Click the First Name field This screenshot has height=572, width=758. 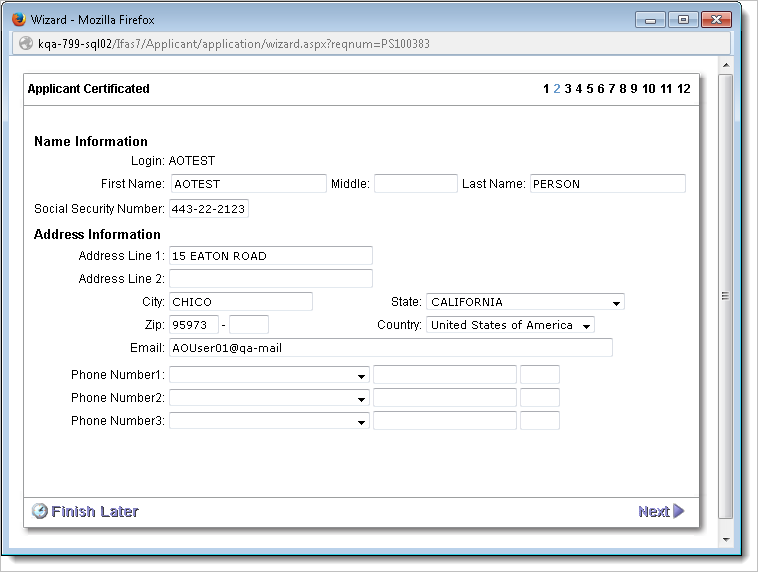coord(248,184)
